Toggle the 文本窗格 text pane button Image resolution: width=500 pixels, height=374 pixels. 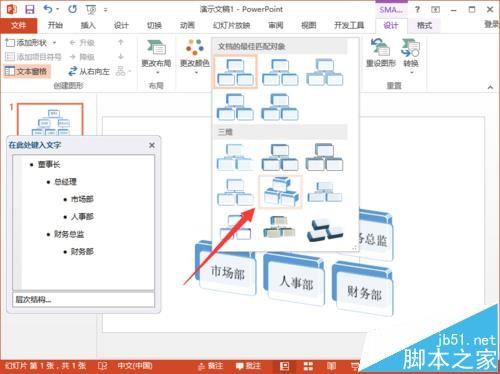(27, 71)
